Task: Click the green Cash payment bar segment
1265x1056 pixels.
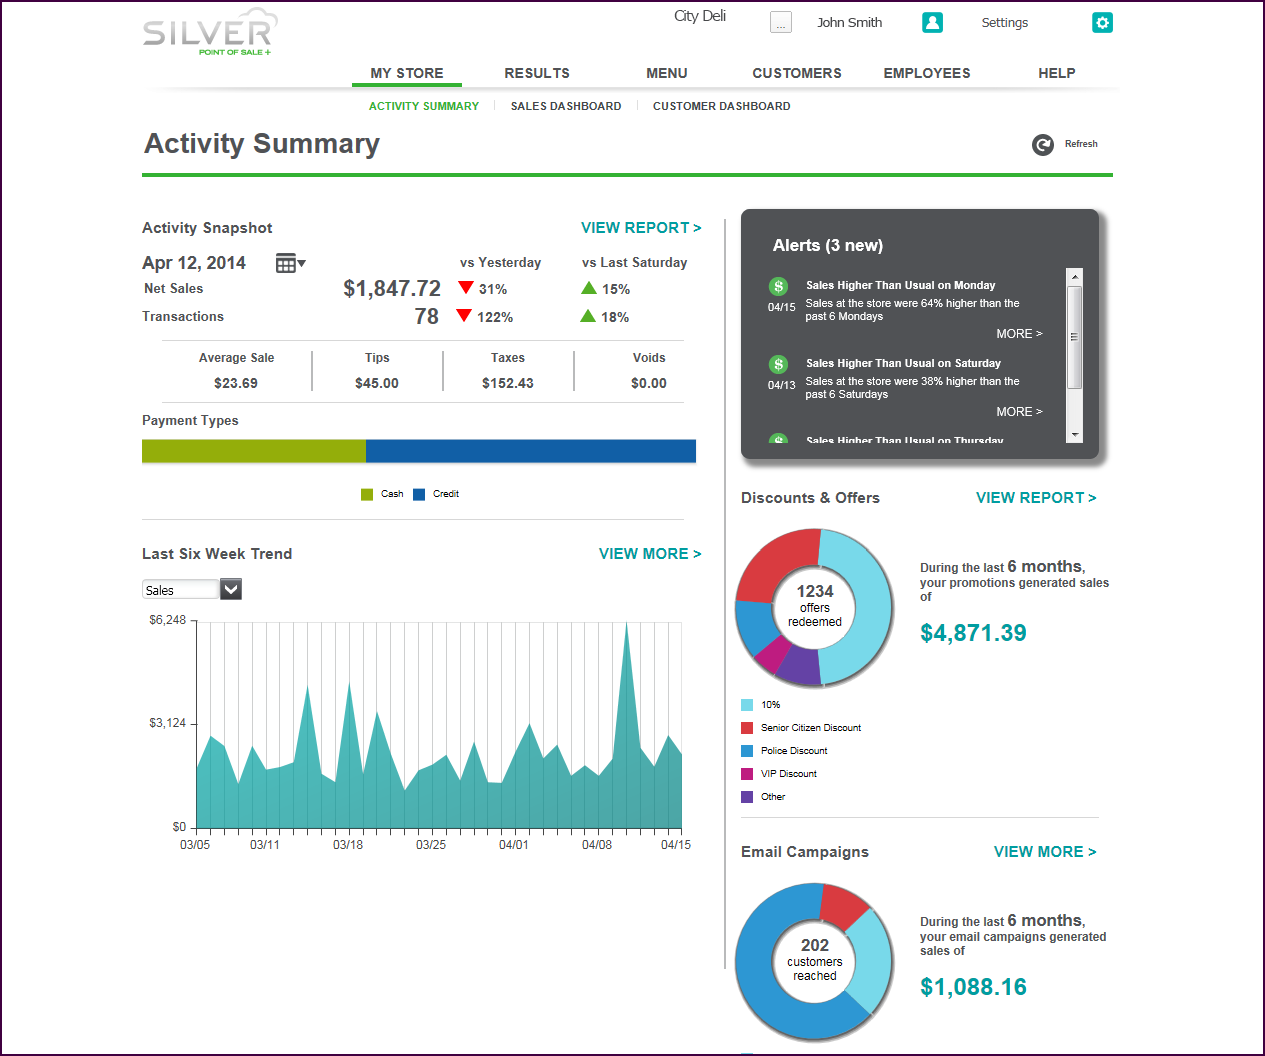Action: coord(254,451)
